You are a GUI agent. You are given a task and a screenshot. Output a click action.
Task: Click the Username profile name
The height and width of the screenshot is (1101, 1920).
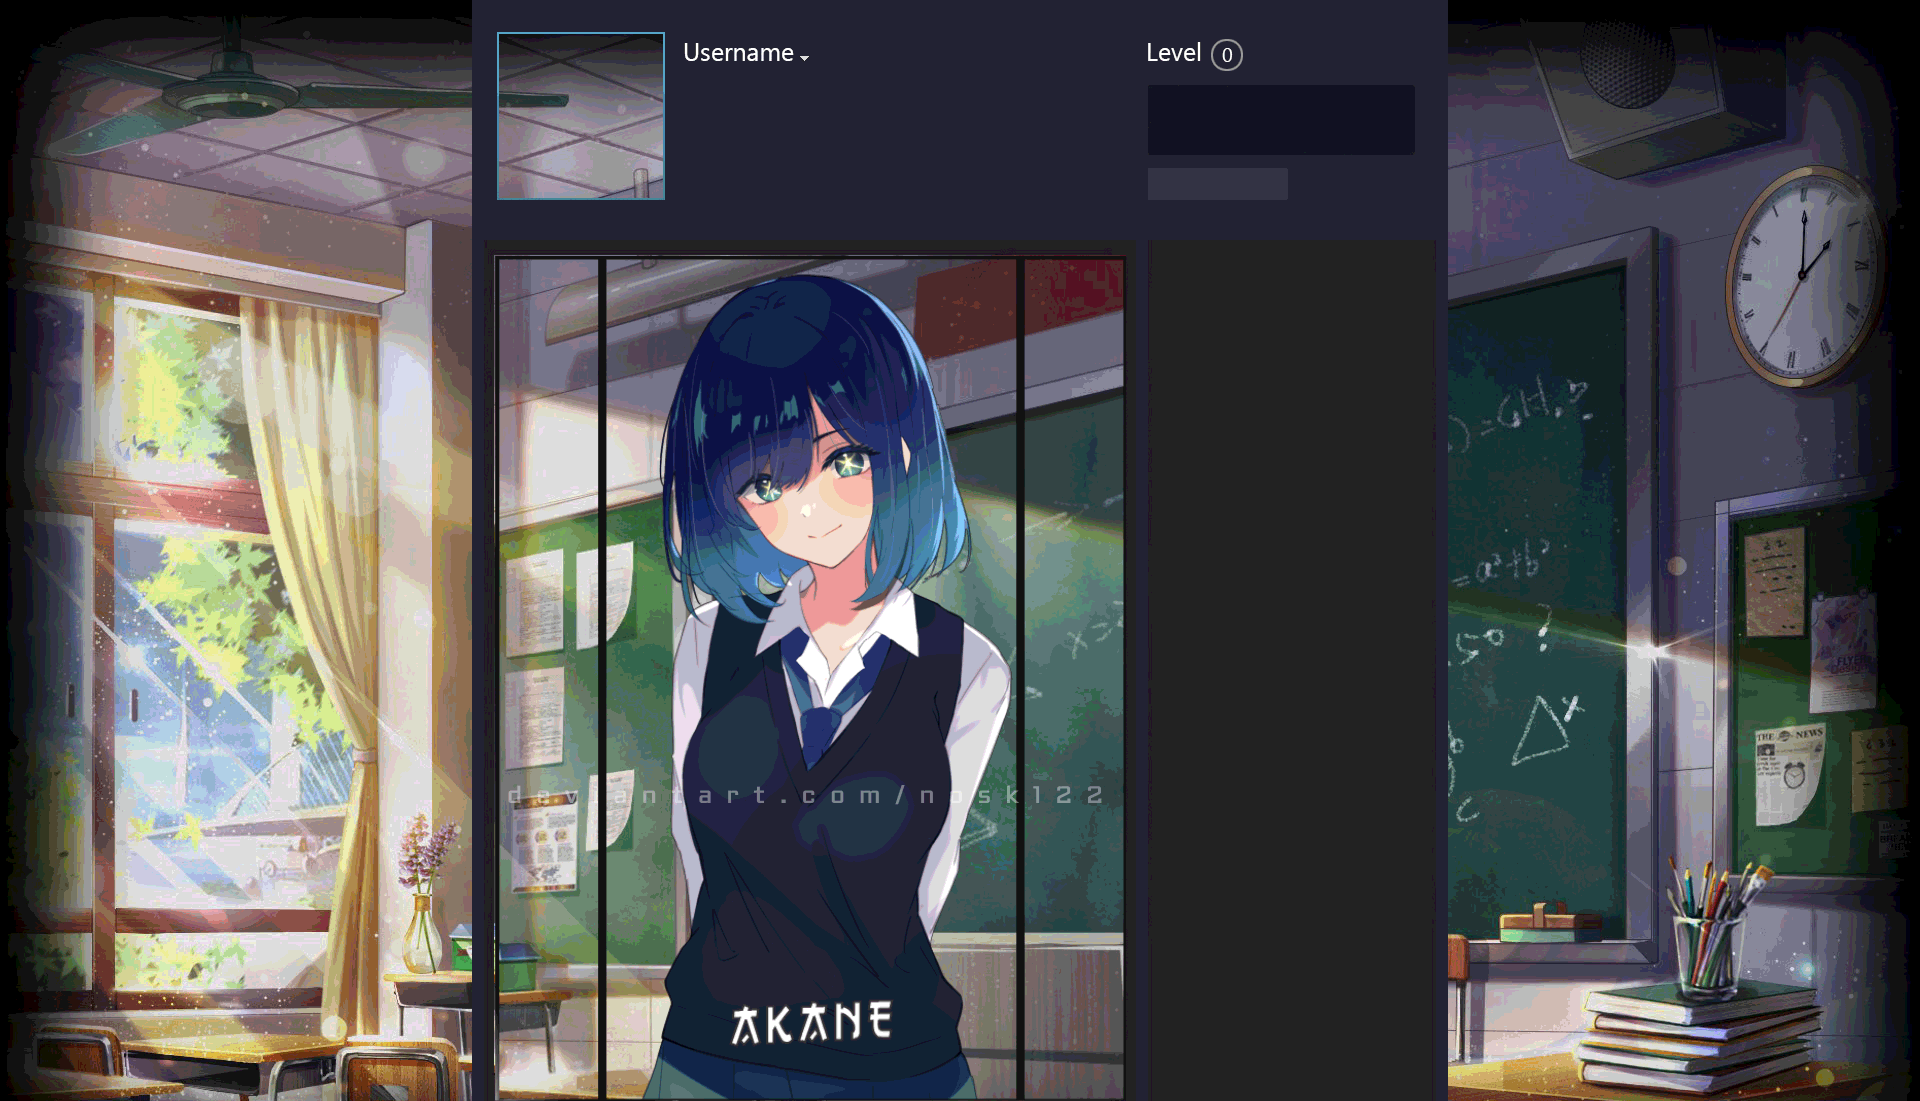pos(738,53)
